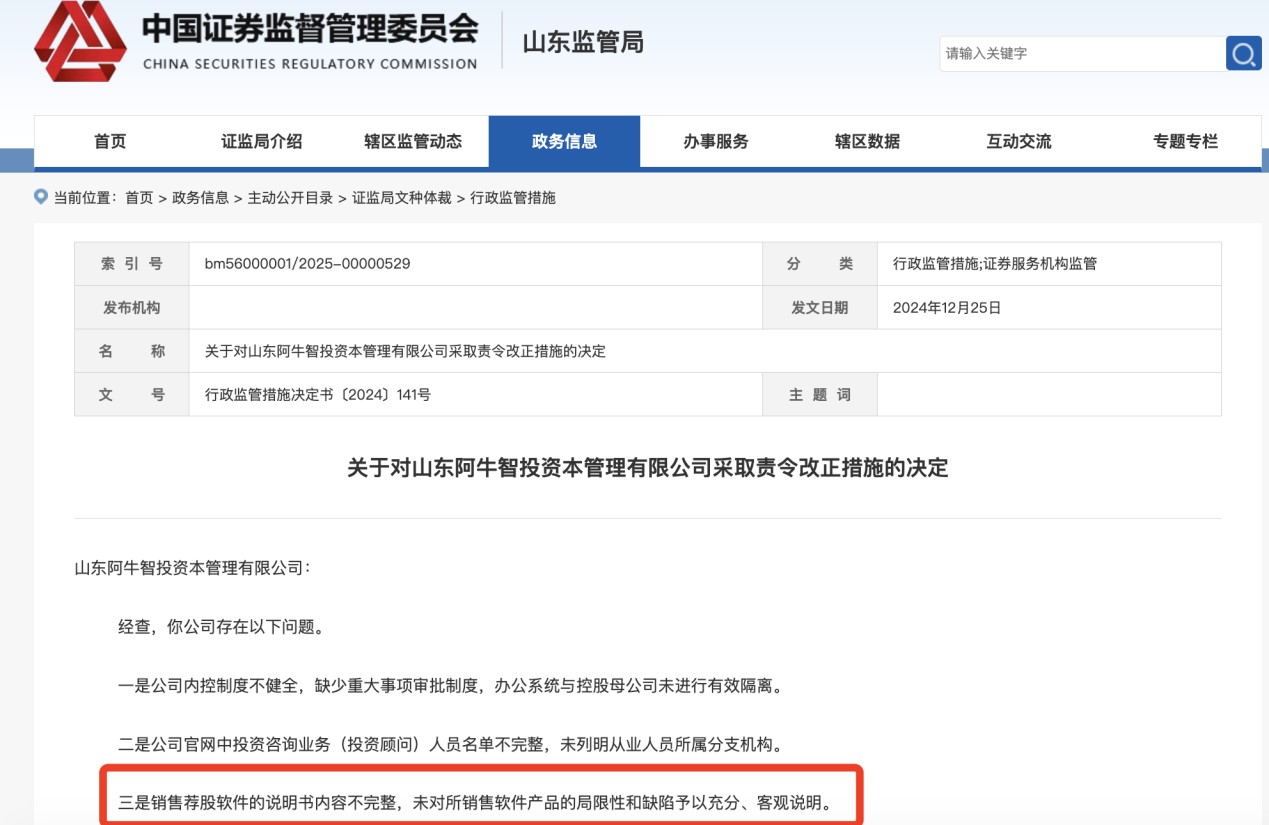The height and width of the screenshot is (825, 1269).
Task: Click the blue search magnifier icon
Action: (x=1243, y=54)
